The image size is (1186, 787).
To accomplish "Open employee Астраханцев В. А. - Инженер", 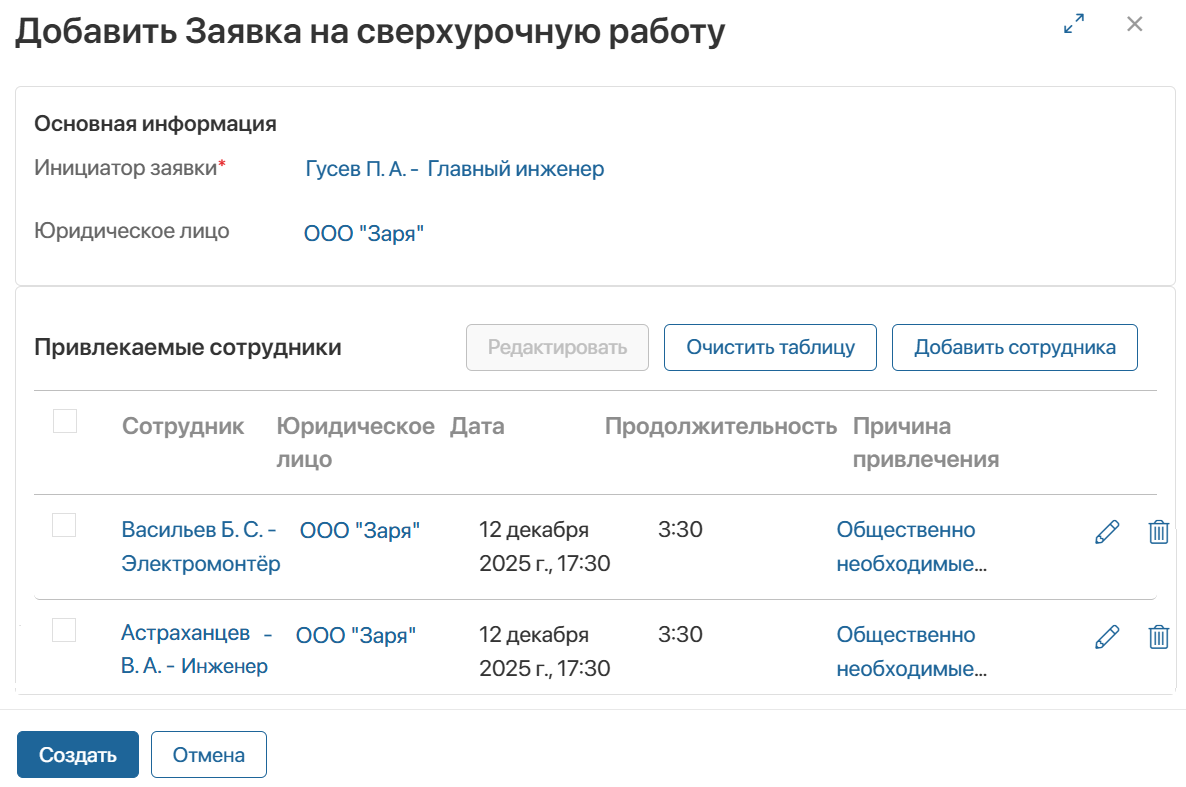I will point(197,649).
